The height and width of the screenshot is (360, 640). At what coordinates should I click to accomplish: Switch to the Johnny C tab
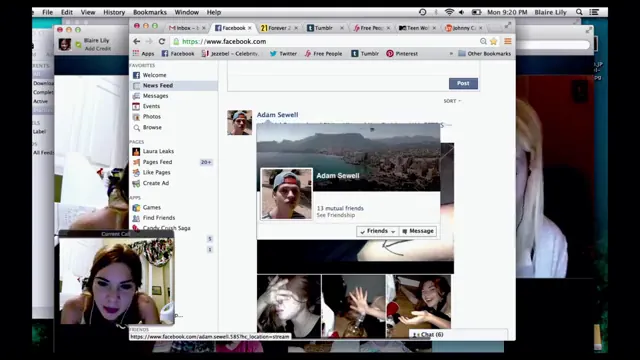(460, 28)
